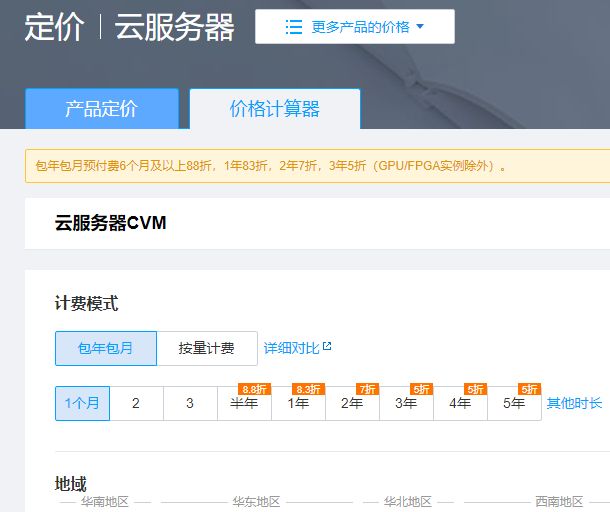The width and height of the screenshot is (610, 512).
Task: Select 按量计费 billing mode
Action: pyautogui.click(x=207, y=348)
